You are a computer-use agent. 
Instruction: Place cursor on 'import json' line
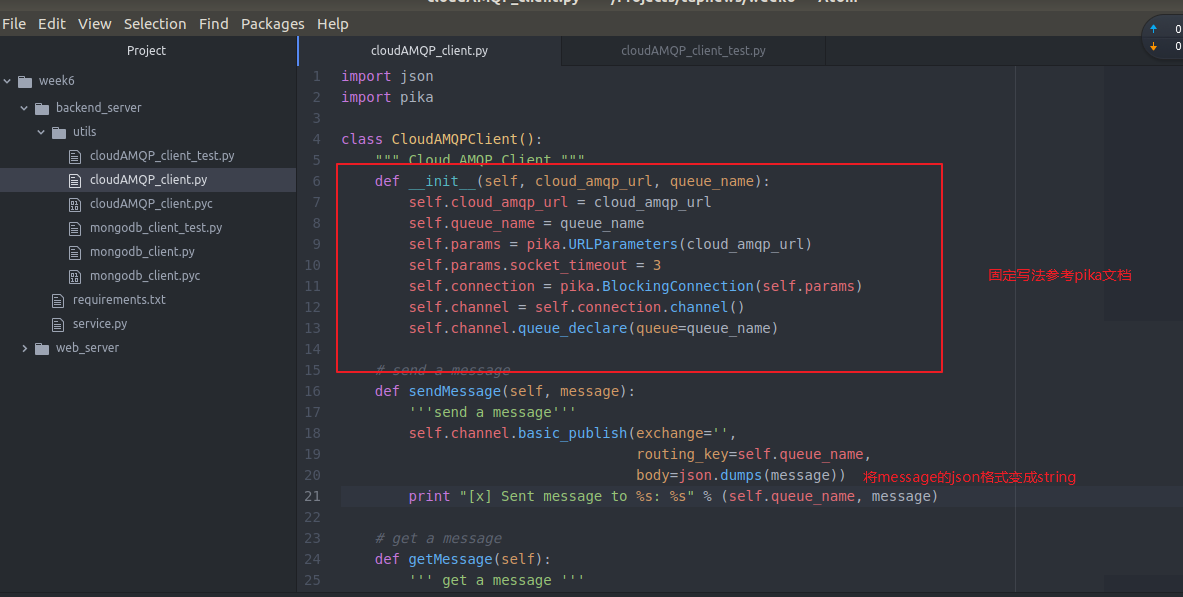coord(387,76)
